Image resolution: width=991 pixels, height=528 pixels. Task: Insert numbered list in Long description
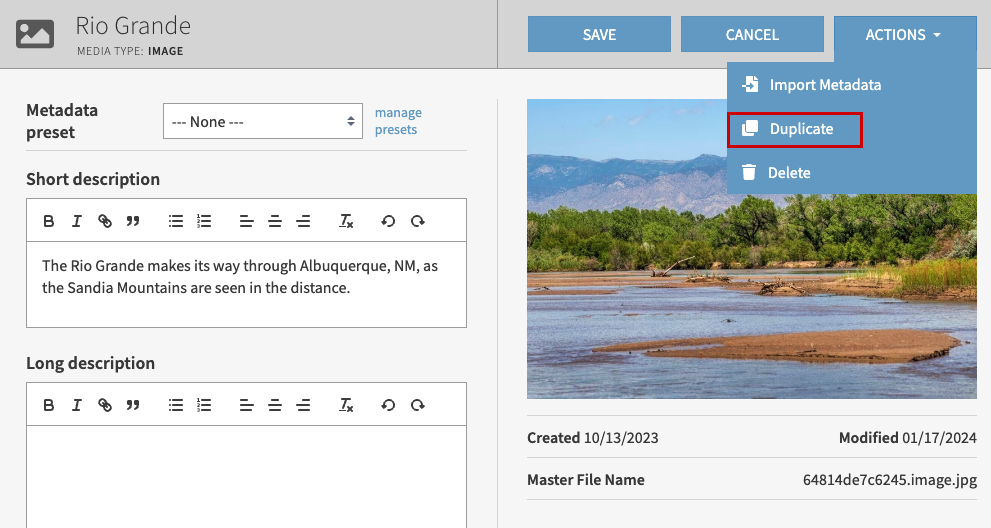pos(204,405)
